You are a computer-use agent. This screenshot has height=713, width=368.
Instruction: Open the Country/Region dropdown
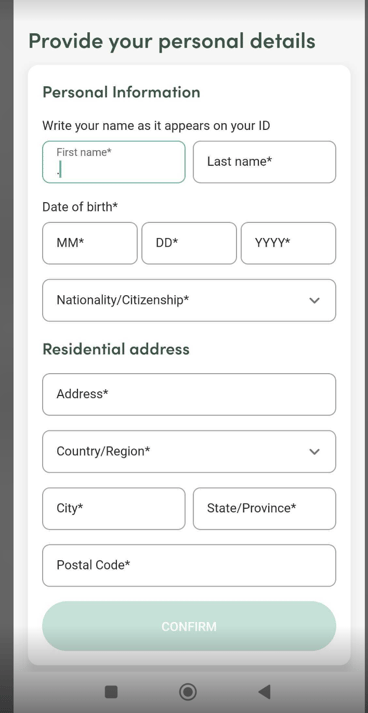(x=189, y=452)
